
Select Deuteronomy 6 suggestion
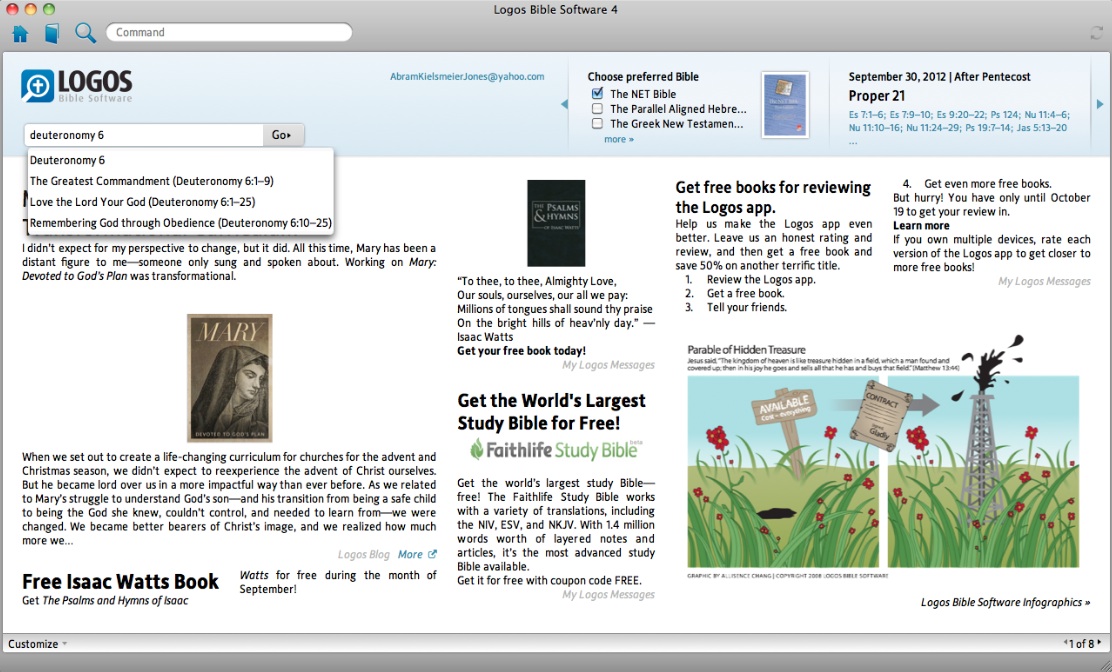click(68, 160)
